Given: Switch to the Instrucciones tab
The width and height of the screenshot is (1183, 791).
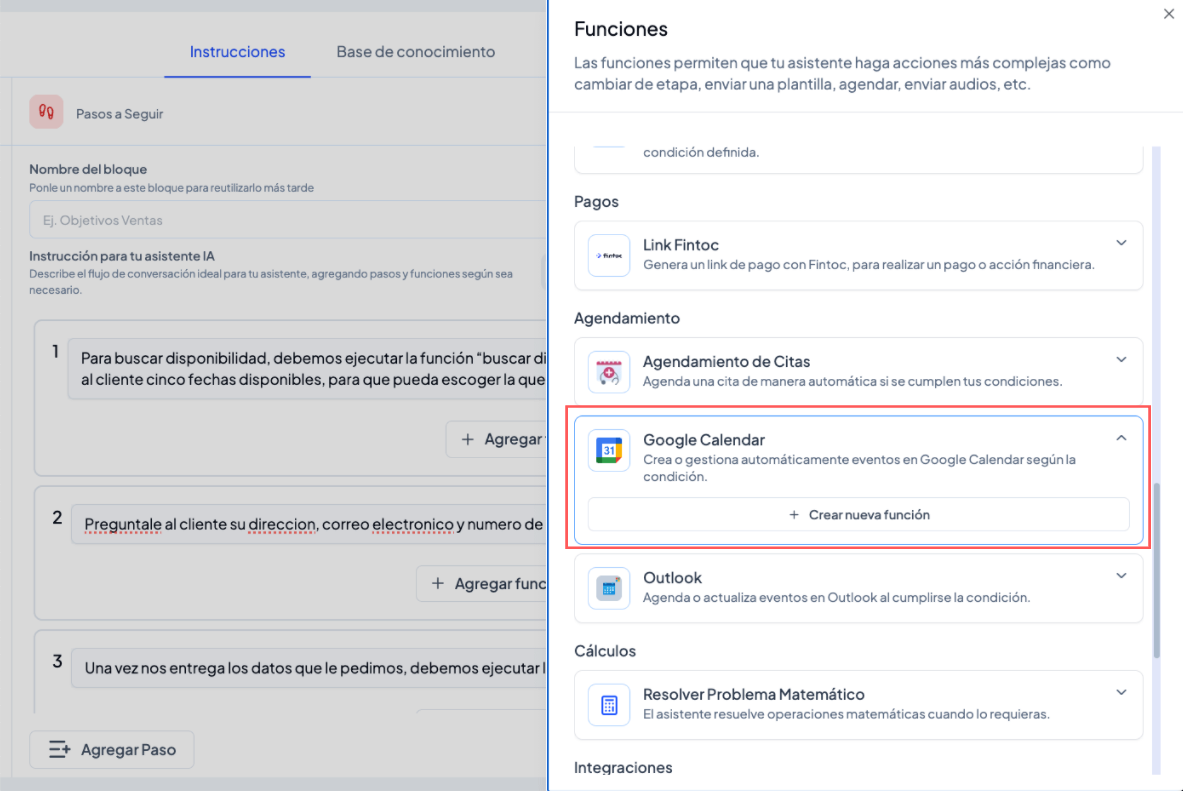Looking at the screenshot, I should pos(237,52).
